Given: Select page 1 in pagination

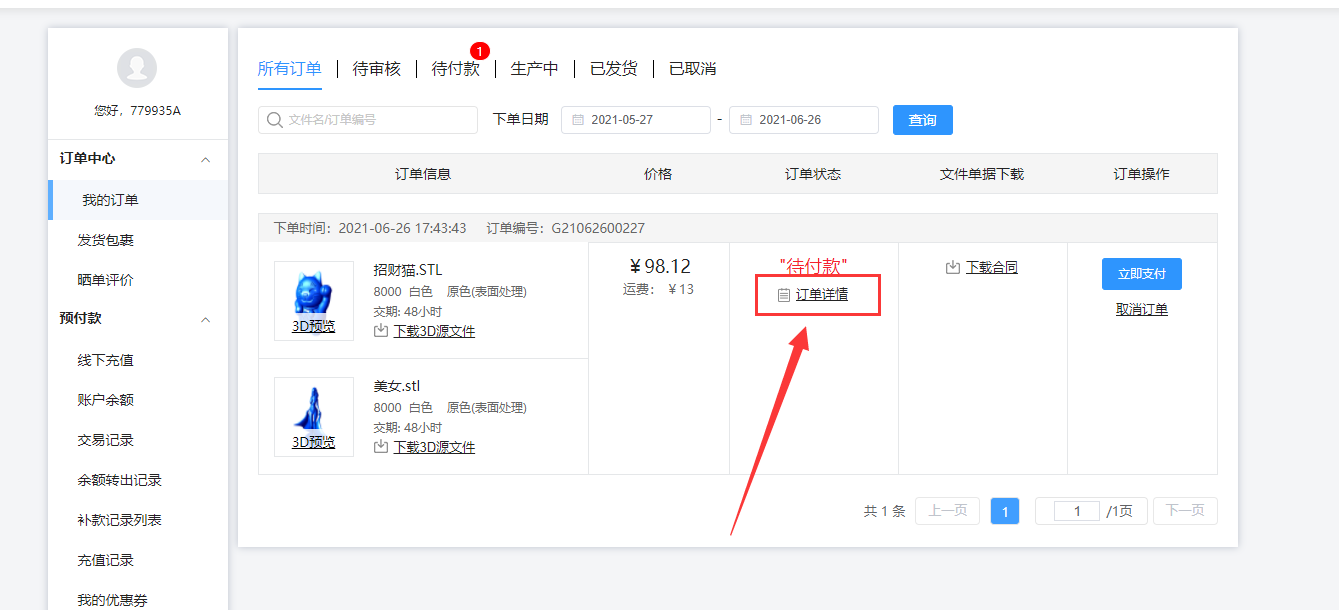Looking at the screenshot, I should coord(1004,511).
